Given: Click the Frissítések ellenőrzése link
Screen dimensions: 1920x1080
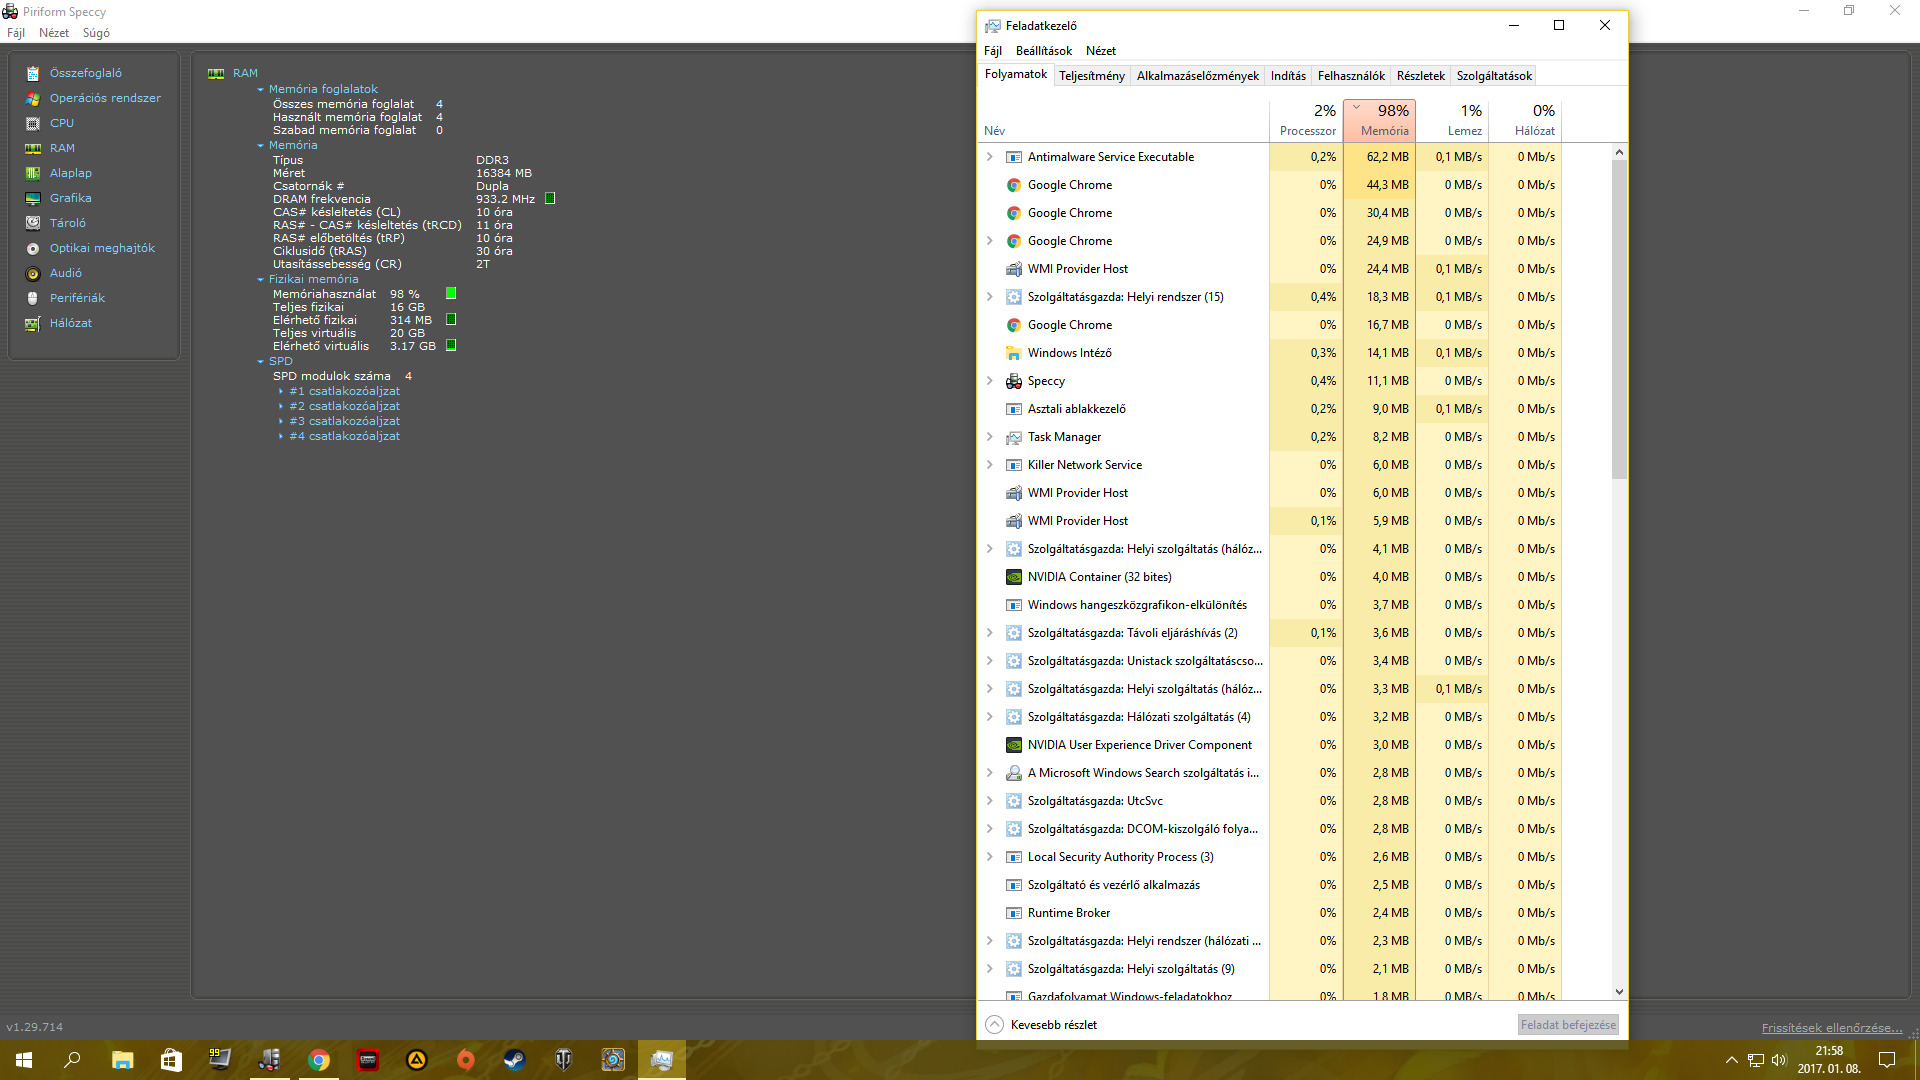Looking at the screenshot, I should tap(1831, 1028).
